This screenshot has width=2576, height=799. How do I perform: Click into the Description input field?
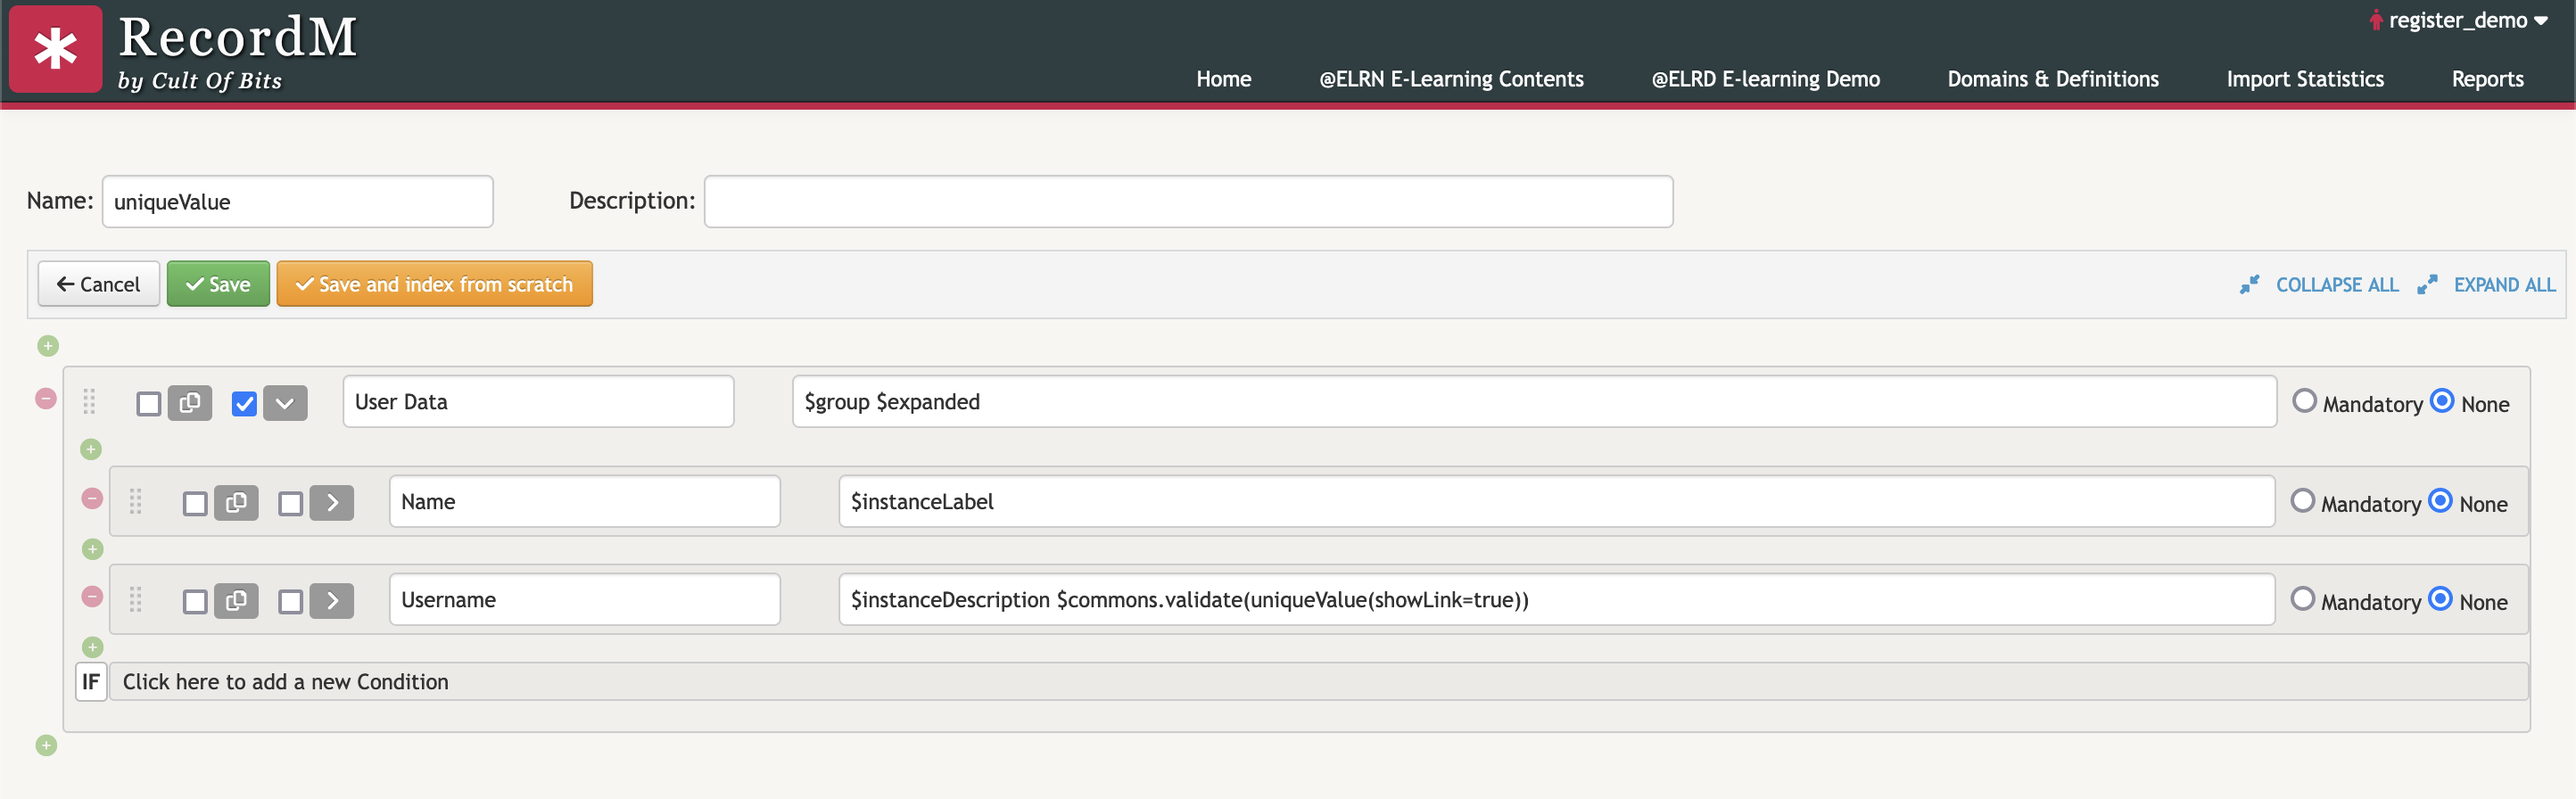pyautogui.click(x=1188, y=202)
